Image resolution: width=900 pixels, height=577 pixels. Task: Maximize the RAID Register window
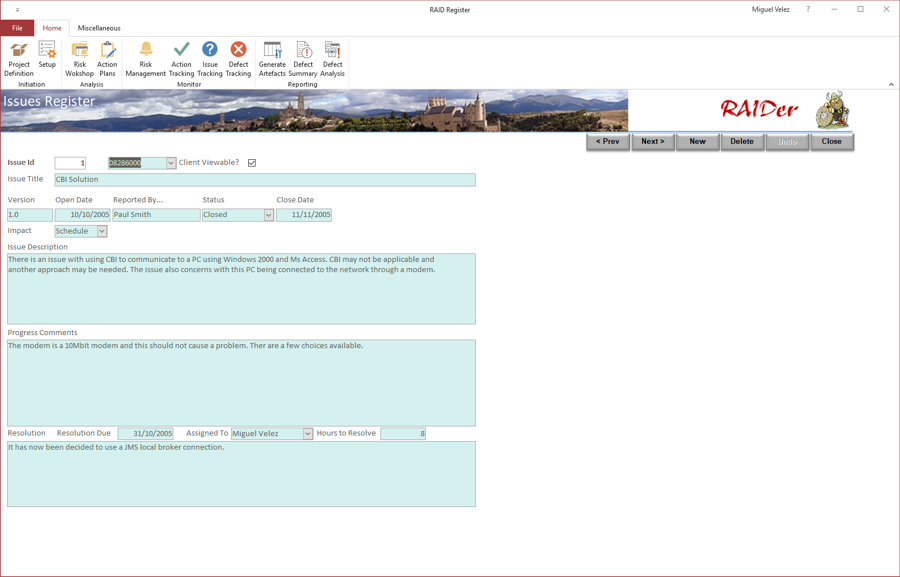(x=860, y=9)
